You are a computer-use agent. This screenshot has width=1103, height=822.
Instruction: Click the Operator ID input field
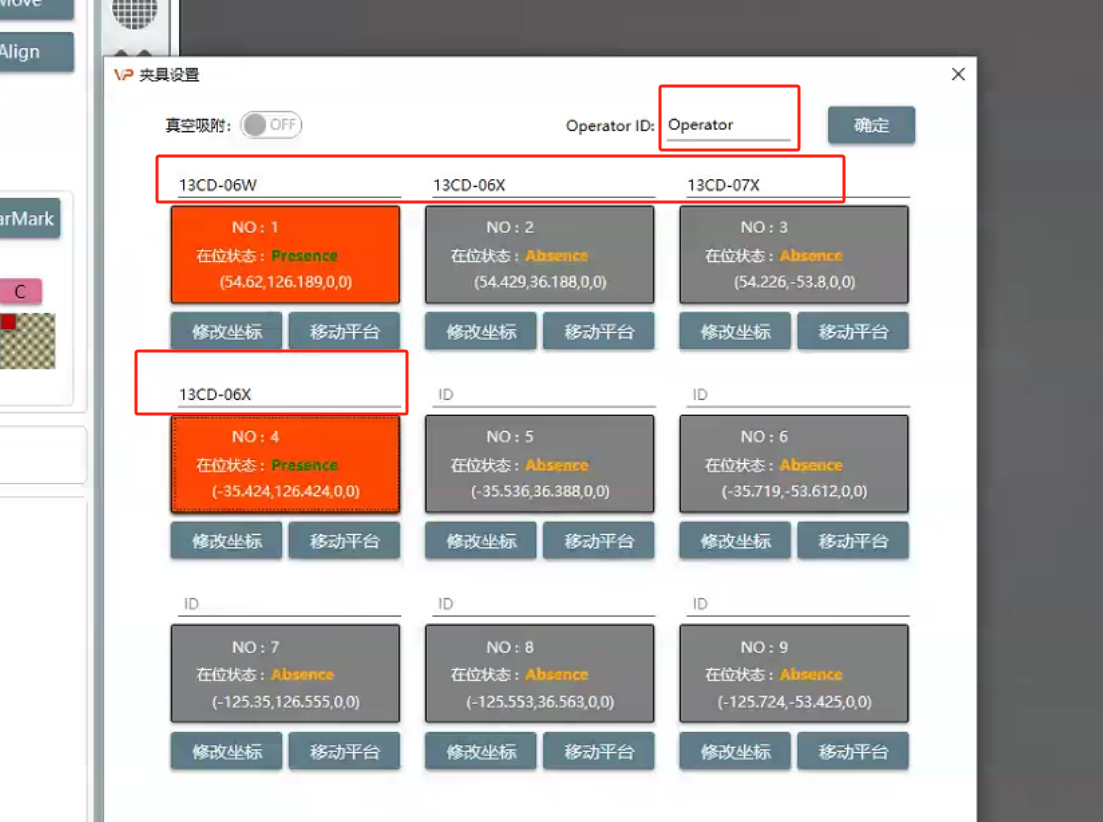(728, 125)
